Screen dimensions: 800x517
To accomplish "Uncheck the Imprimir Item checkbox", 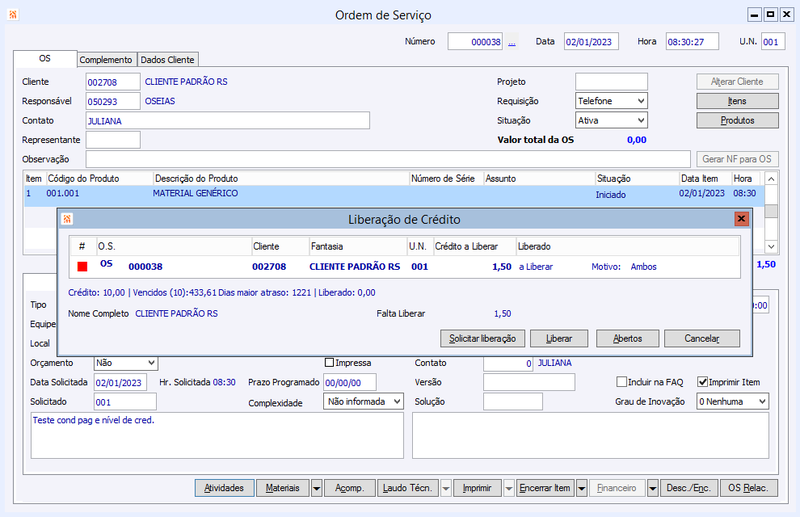I will coord(702,381).
